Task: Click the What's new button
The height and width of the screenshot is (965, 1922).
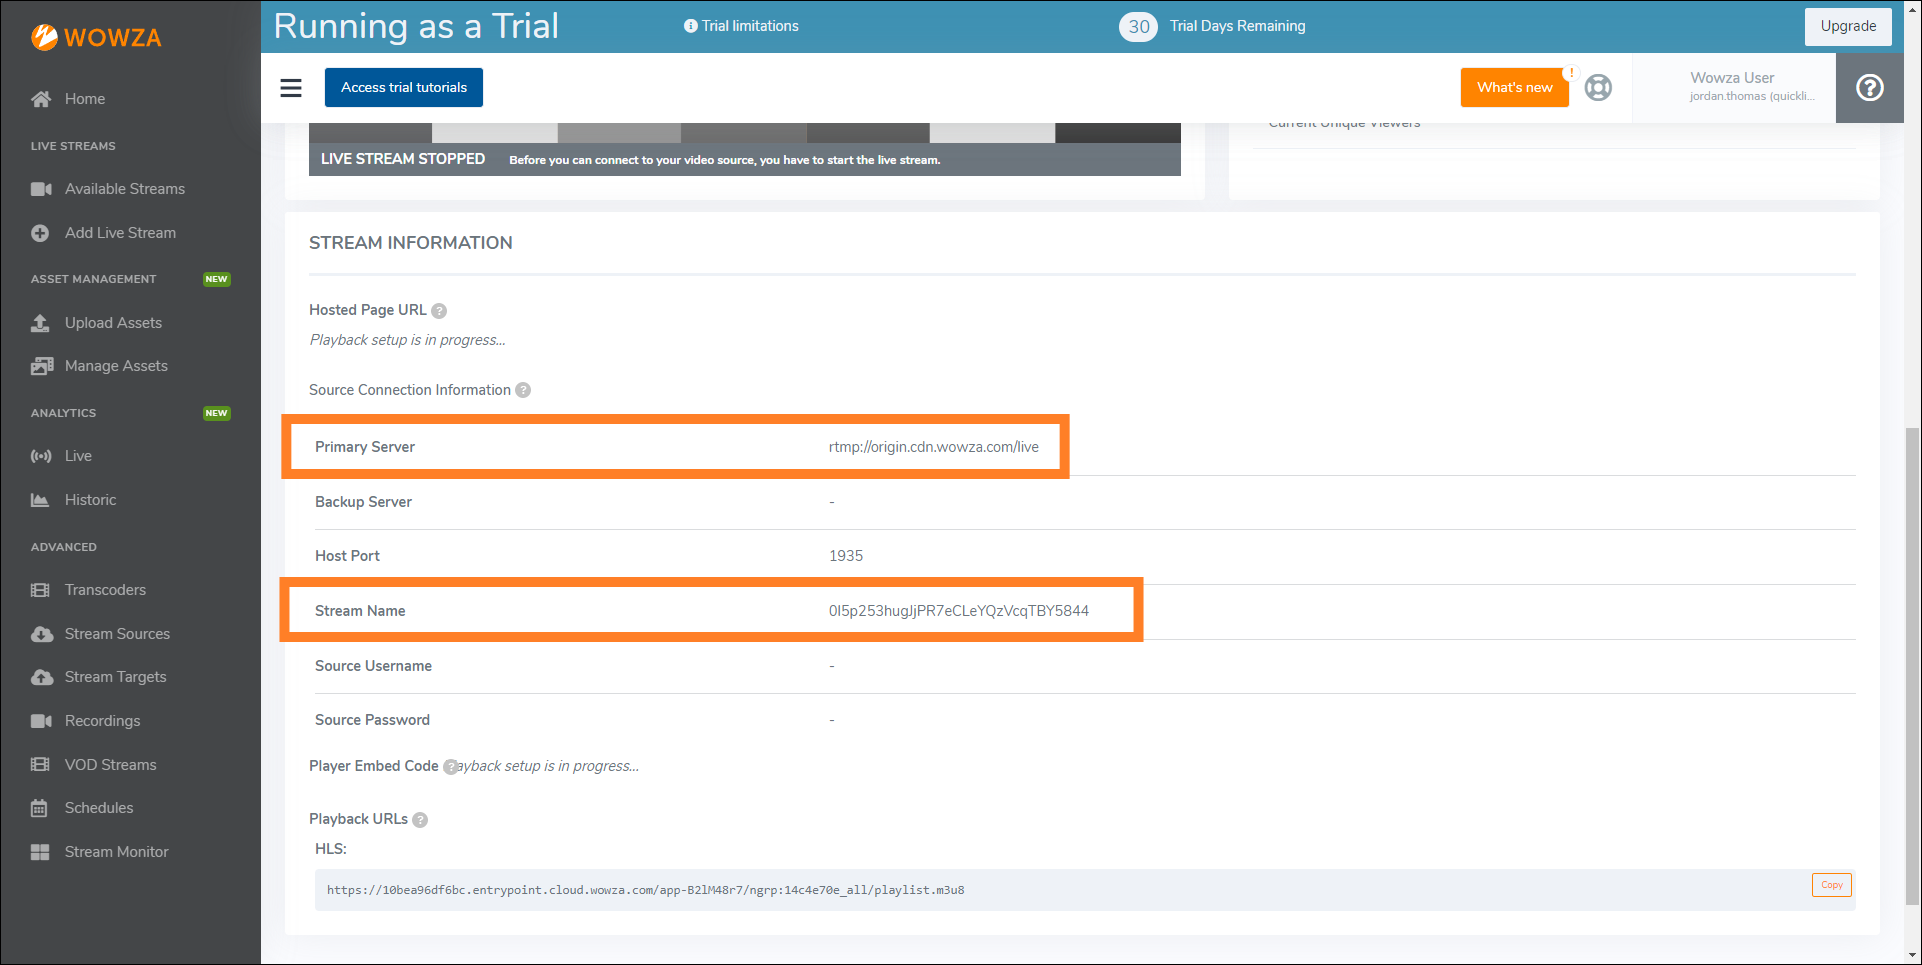Action: pyautogui.click(x=1514, y=88)
